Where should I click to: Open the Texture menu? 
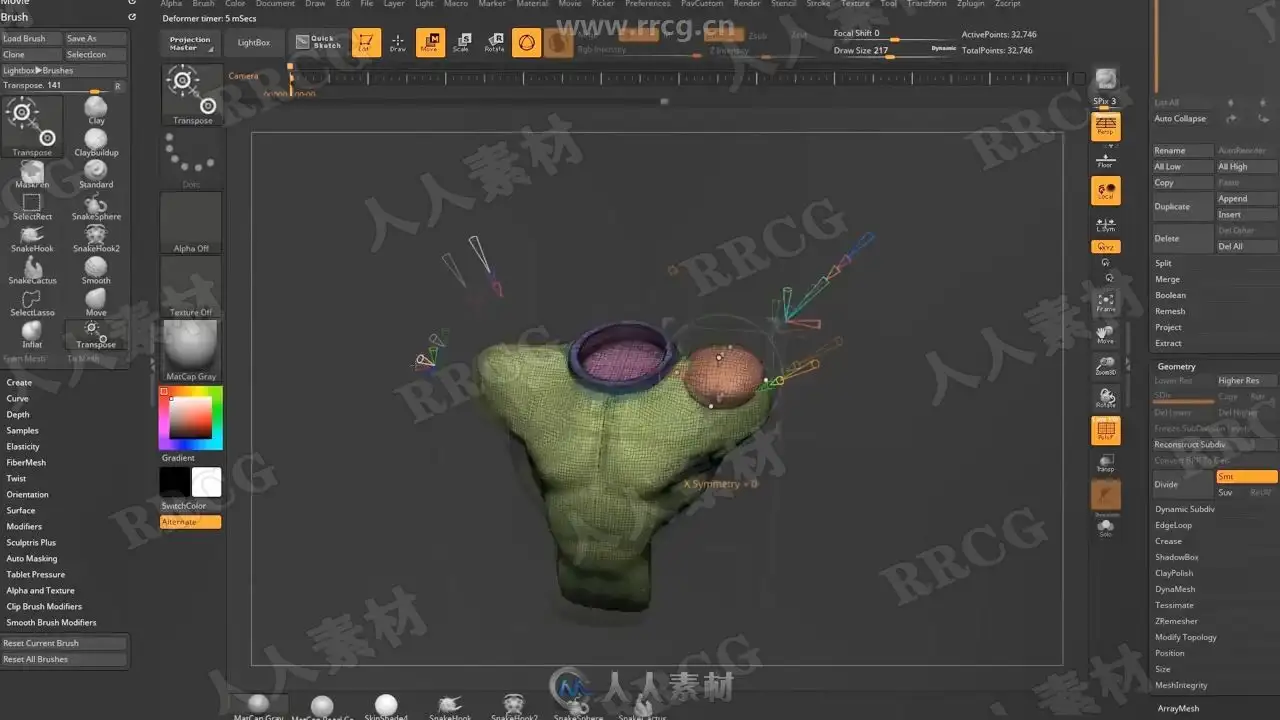[x=855, y=4]
